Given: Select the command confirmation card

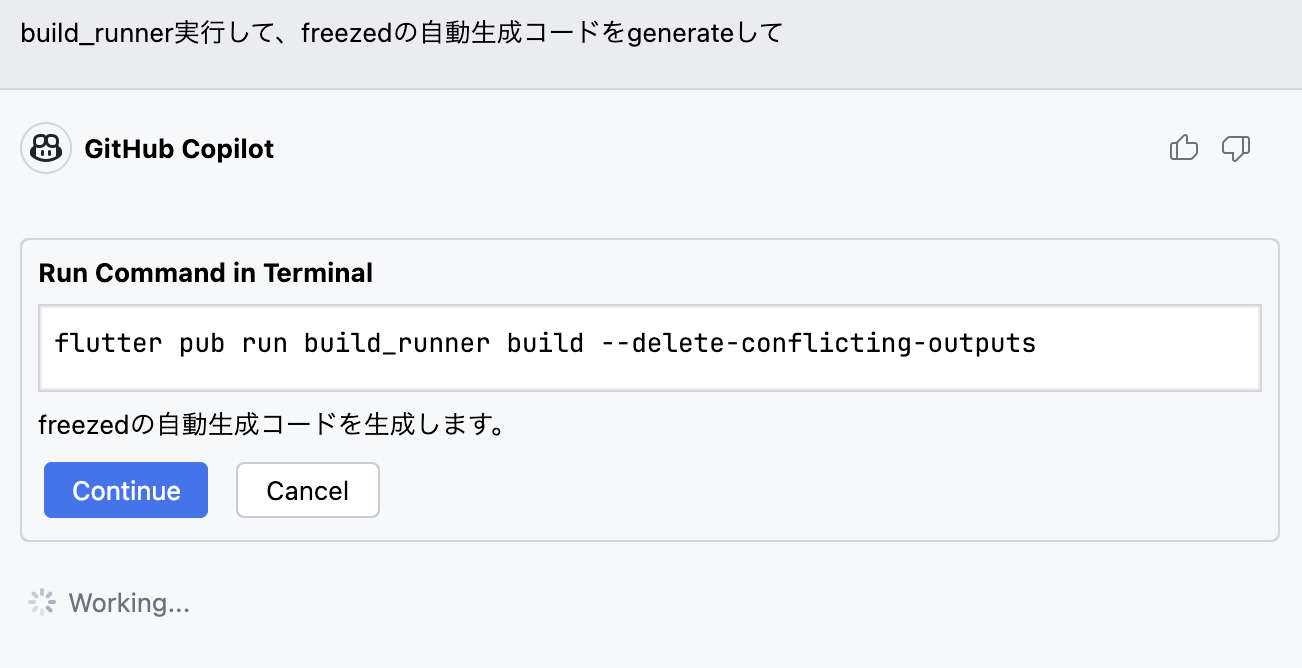Looking at the screenshot, I should pos(650,388).
